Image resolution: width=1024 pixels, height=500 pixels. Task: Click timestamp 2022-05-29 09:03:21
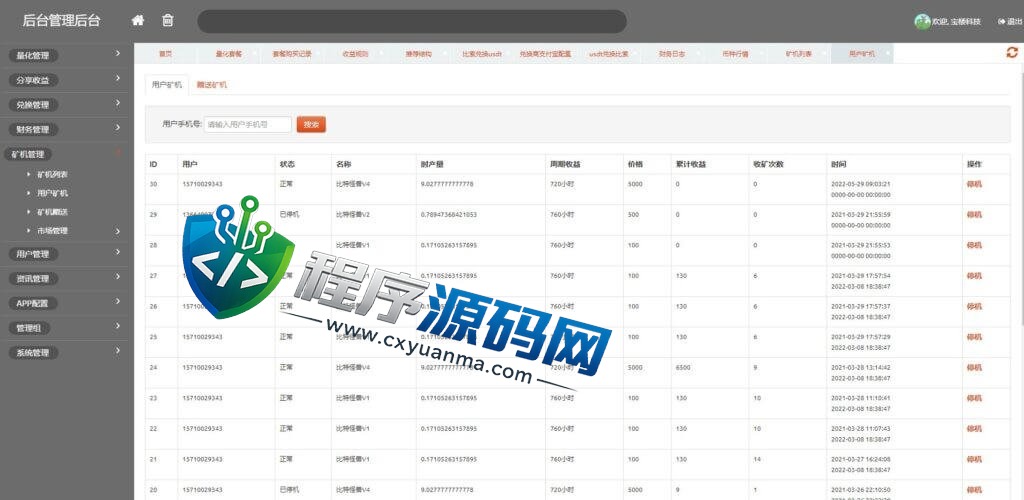pos(861,184)
